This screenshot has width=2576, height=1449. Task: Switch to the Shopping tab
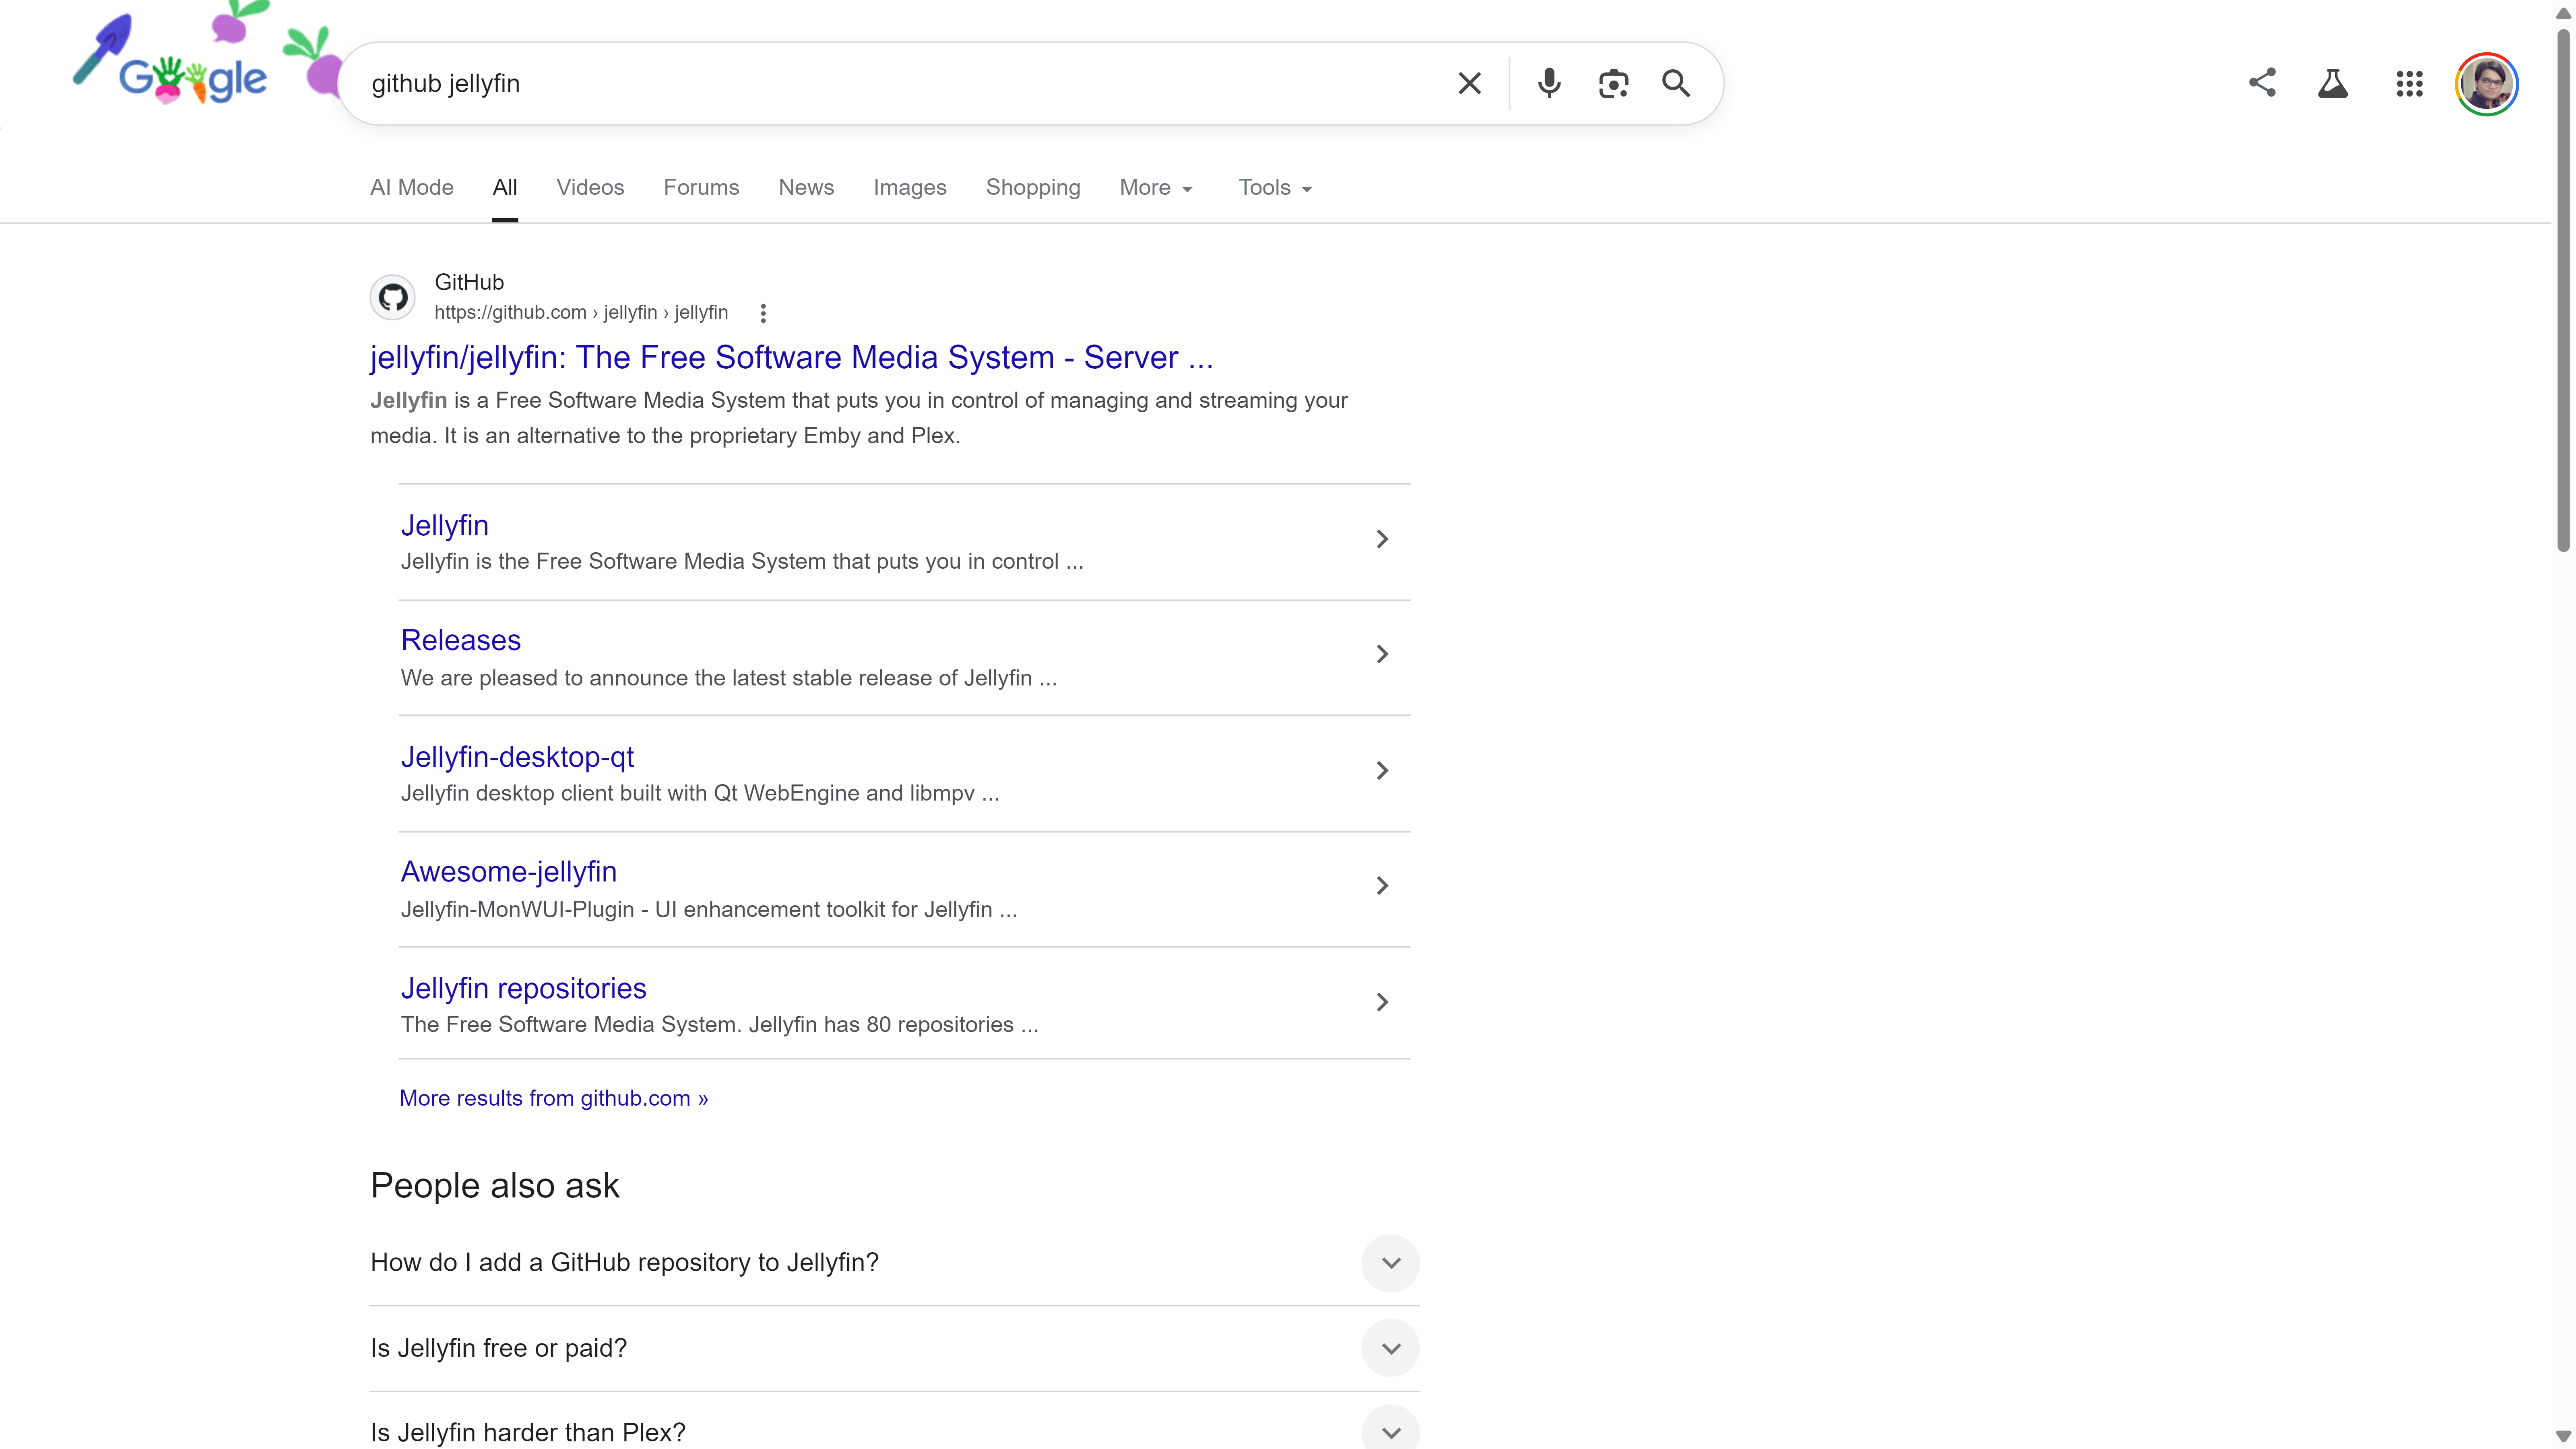point(1033,187)
